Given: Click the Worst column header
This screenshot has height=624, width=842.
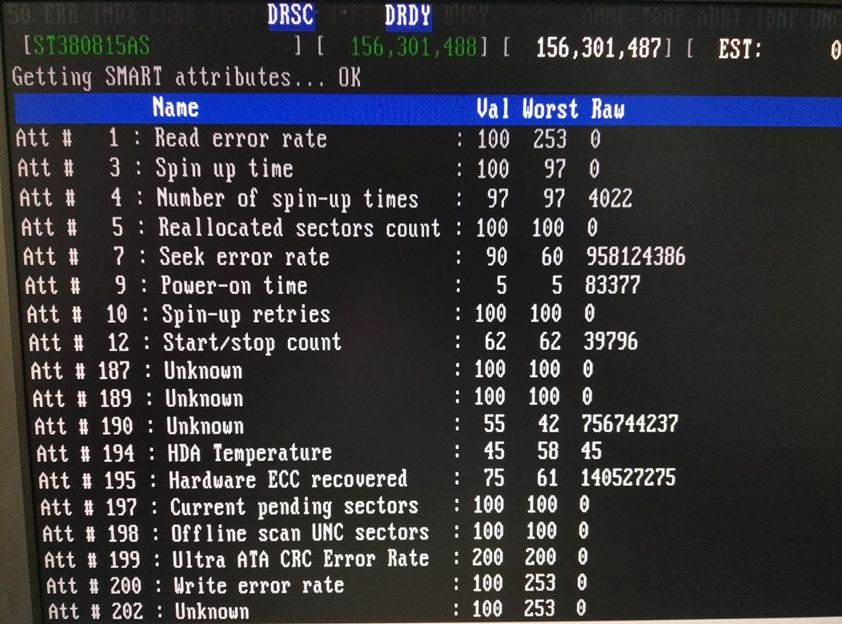Looking at the screenshot, I should (x=550, y=109).
